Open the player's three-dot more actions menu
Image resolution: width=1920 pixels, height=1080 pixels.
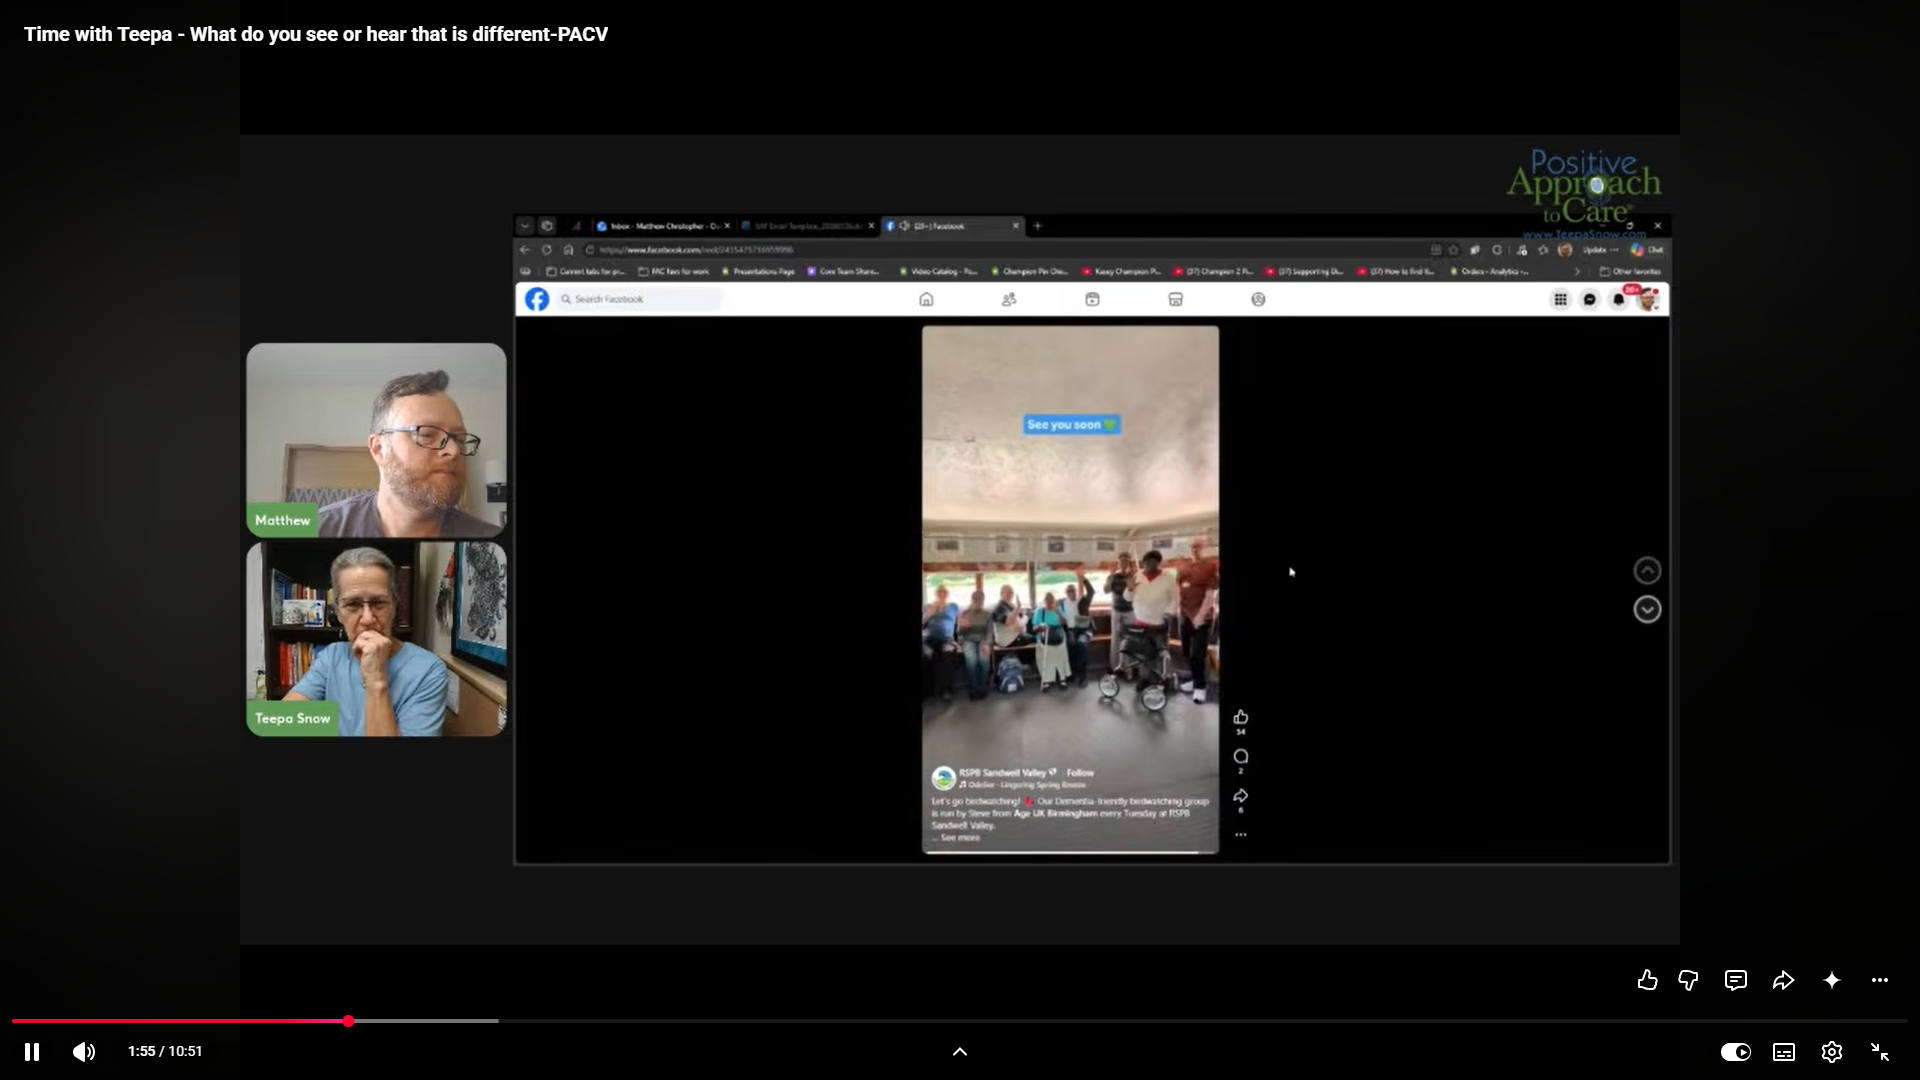[x=1880, y=980]
